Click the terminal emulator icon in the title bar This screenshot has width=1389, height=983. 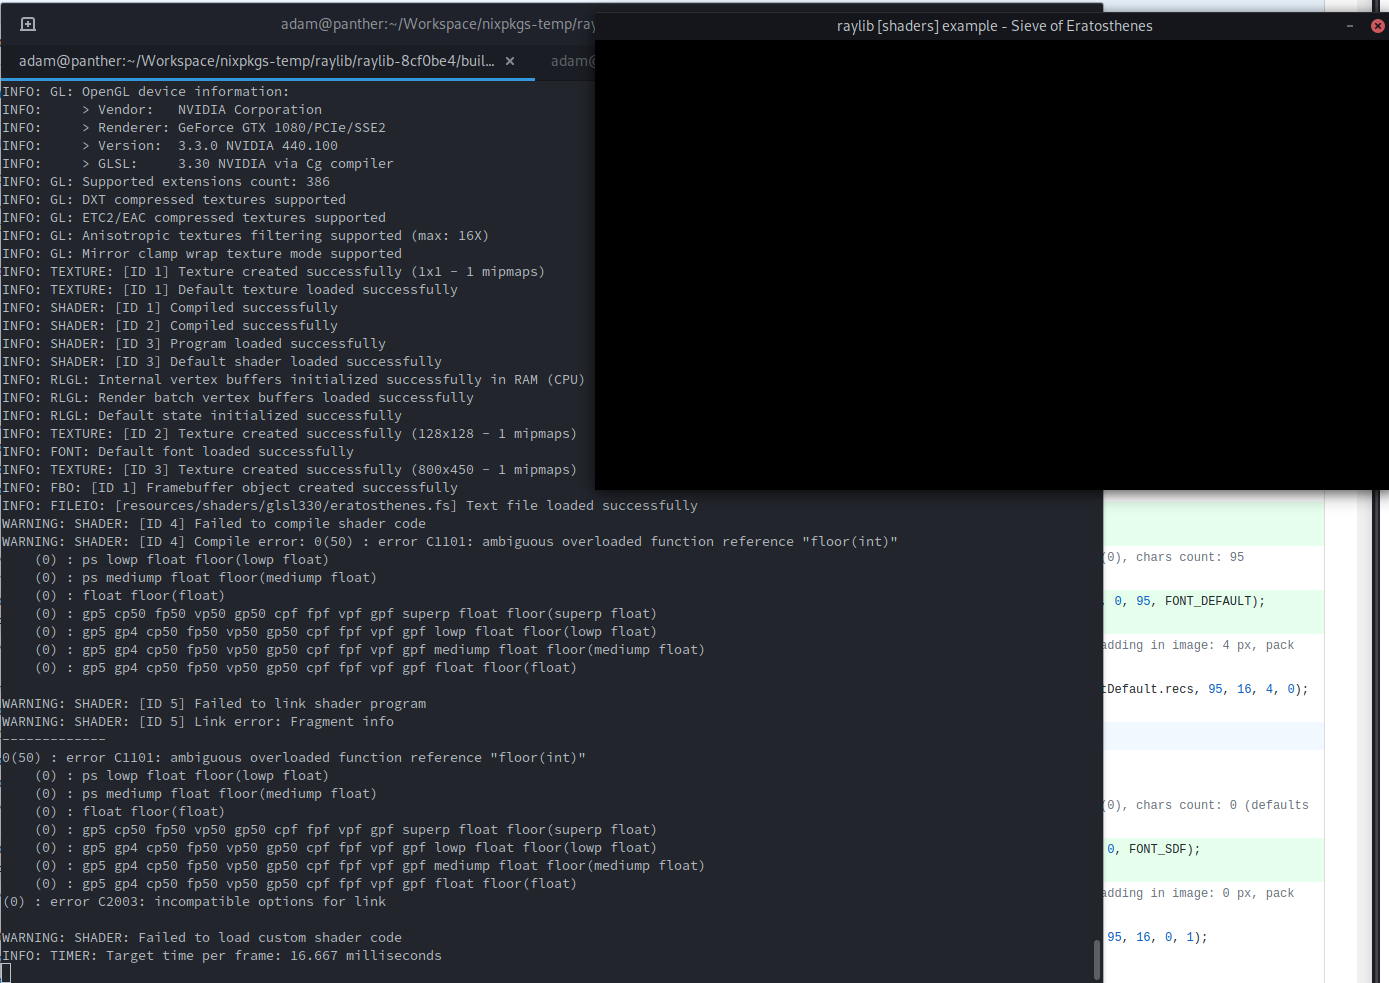click(27, 23)
